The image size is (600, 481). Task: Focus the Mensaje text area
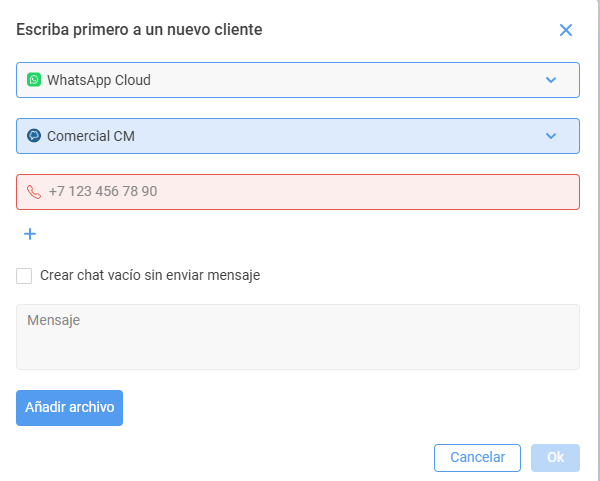pyautogui.click(x=298, y=337)
